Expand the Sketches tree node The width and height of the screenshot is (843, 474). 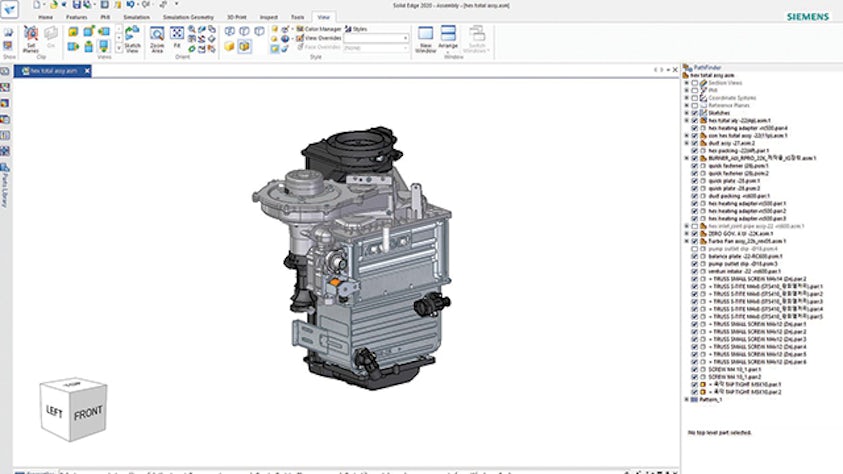(x=687, y=113)
